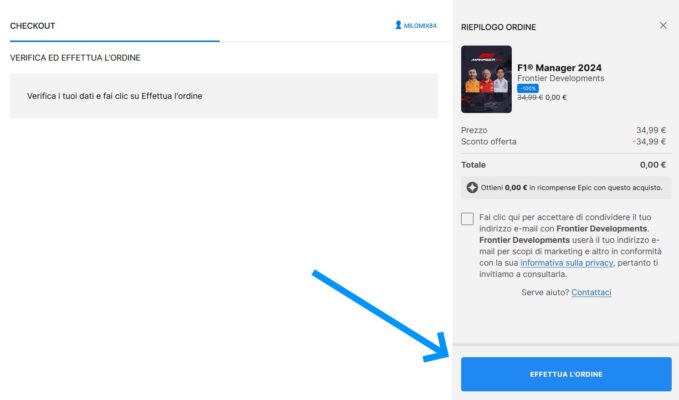Click the Epic rewards coin icon

pos(472,187)
